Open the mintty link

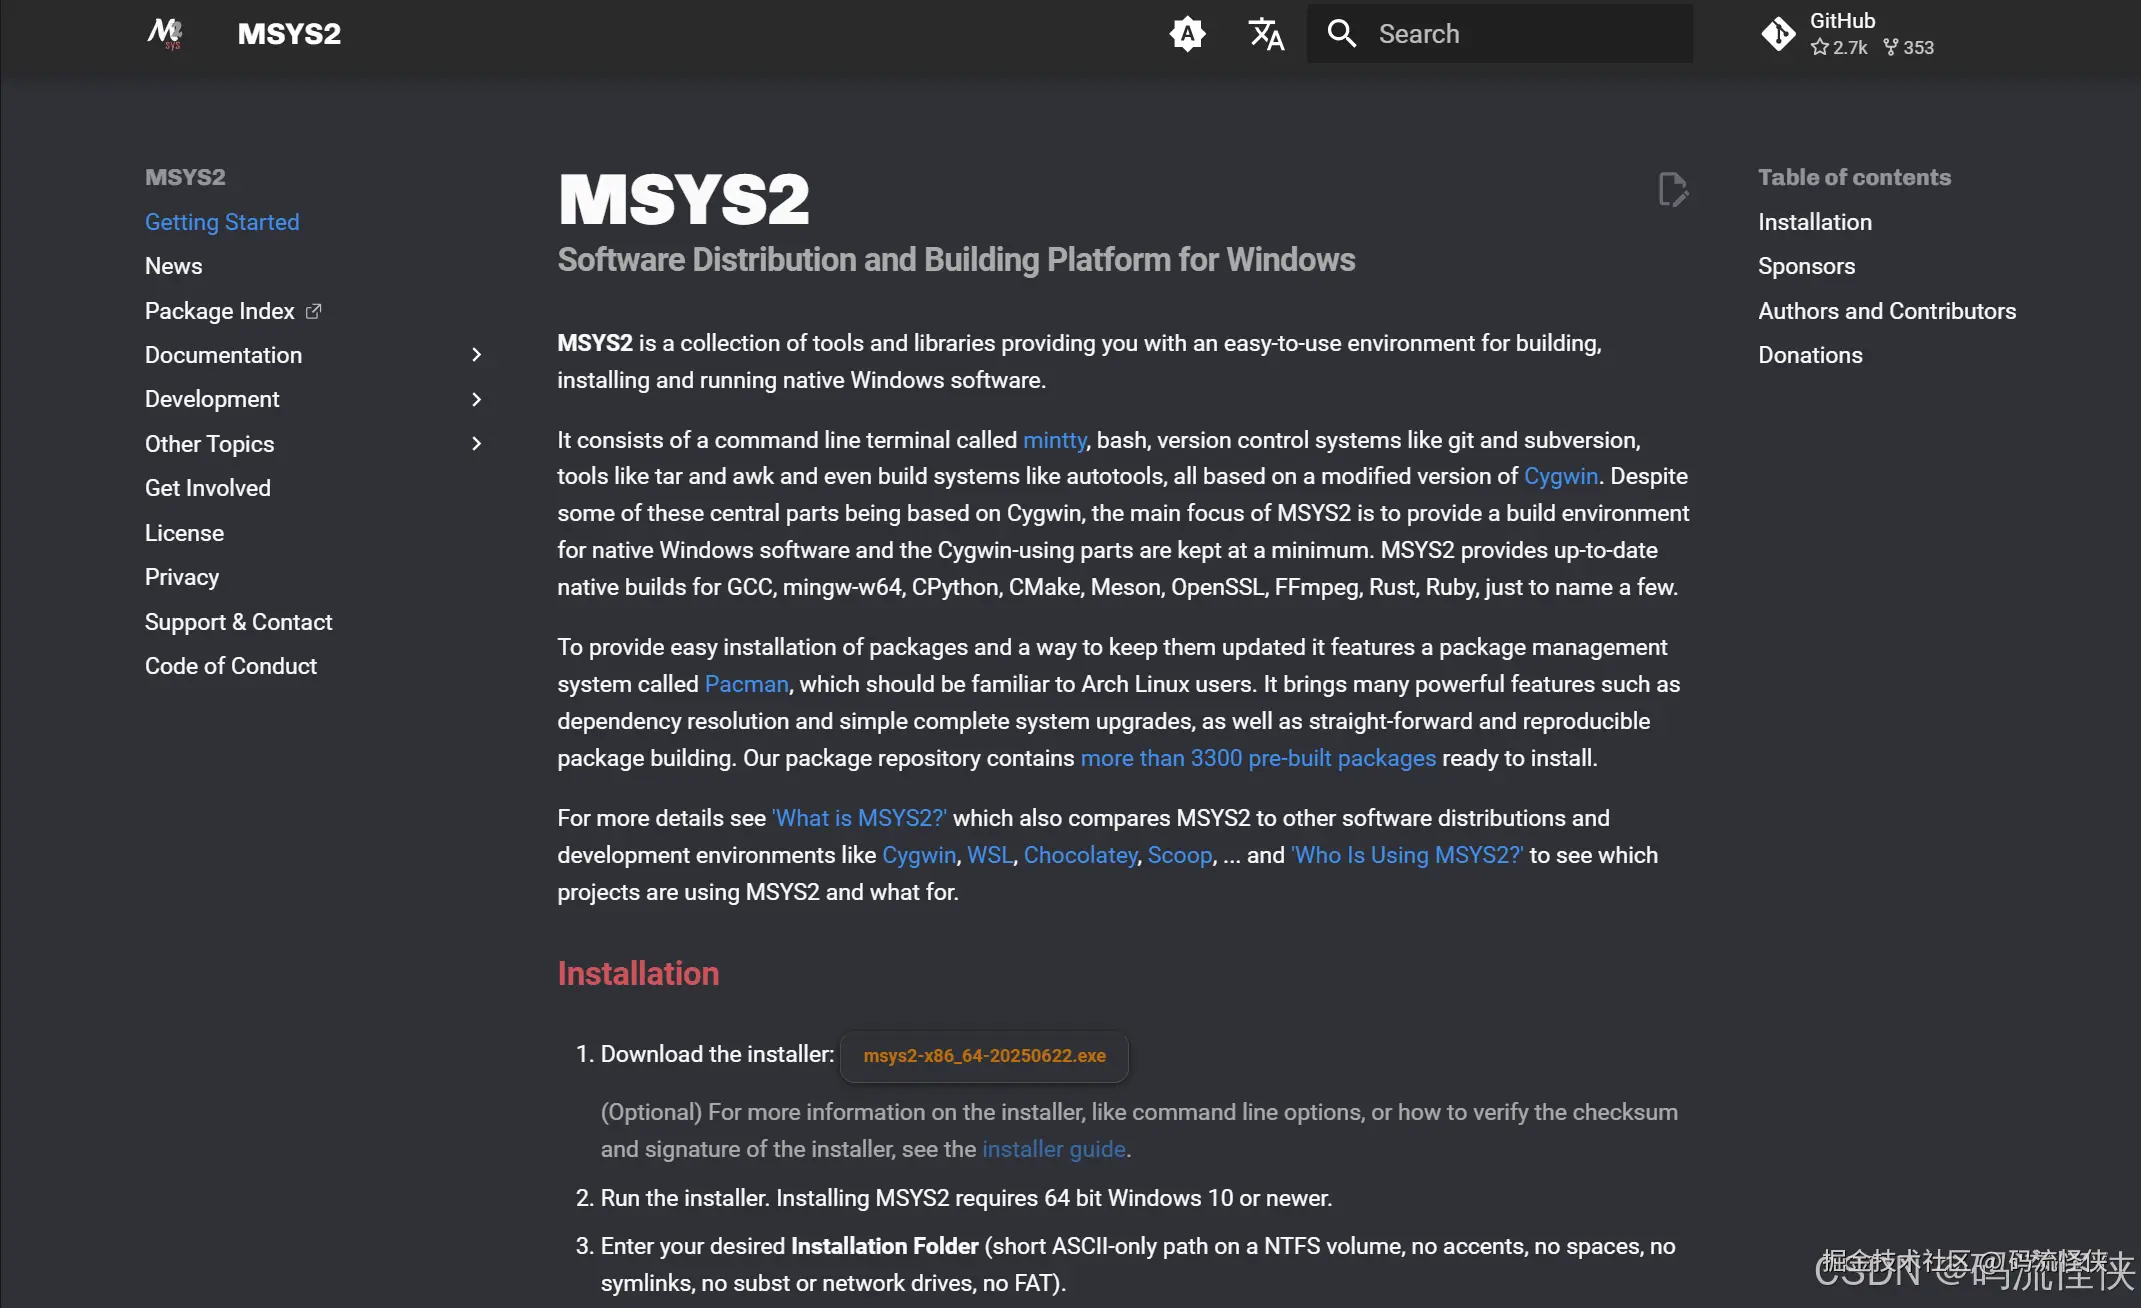tap(1054, 440)
